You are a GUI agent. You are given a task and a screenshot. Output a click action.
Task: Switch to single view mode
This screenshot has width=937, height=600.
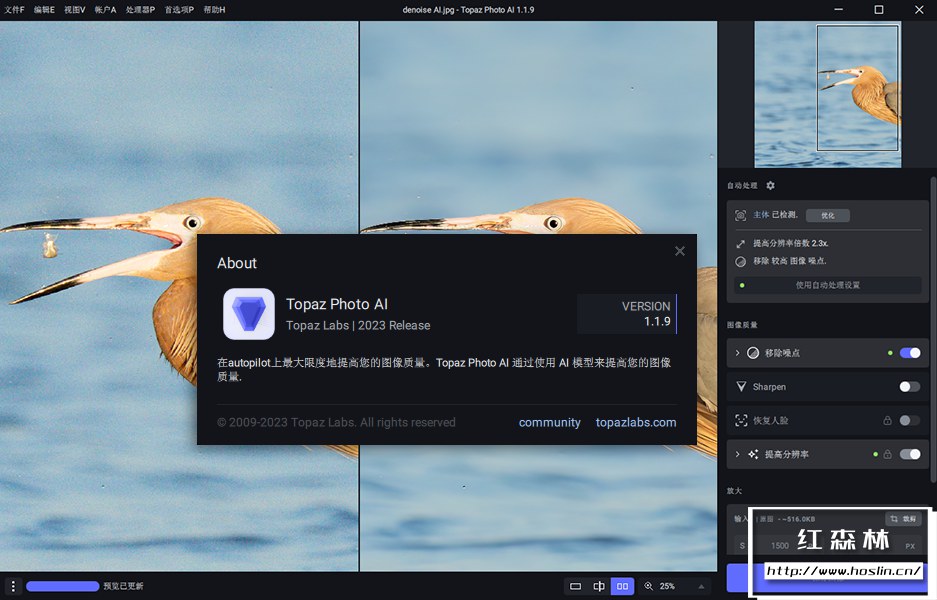click(575, 586)
